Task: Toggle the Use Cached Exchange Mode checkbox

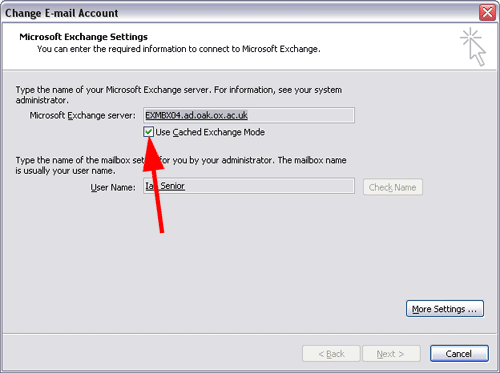Action: tap(148, 132)
